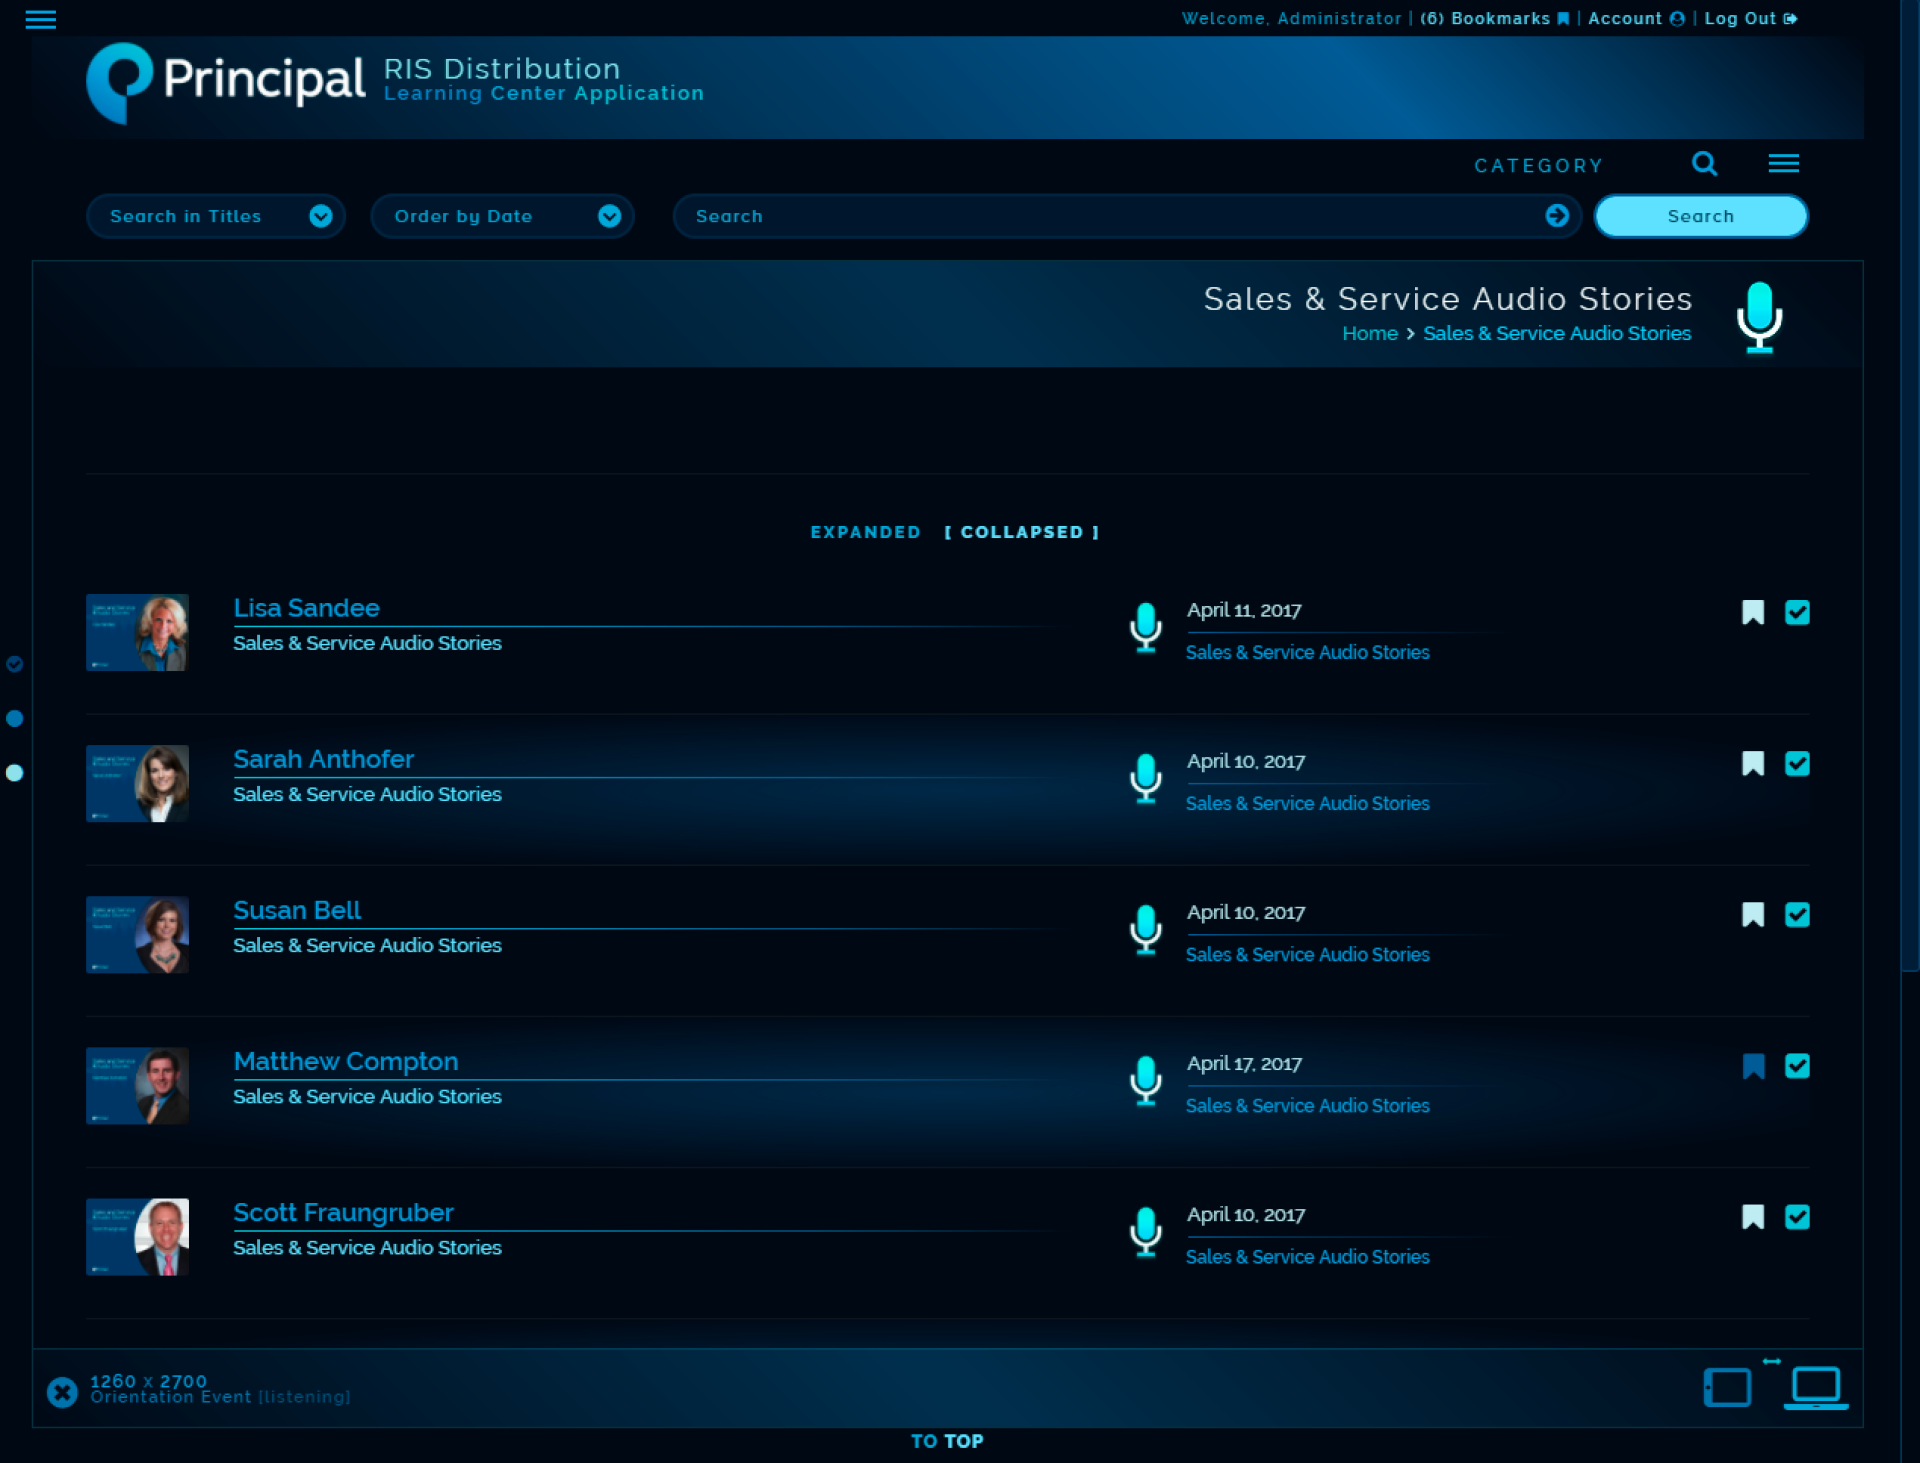The width and height of the screenshot is (1920, 1463).
Task: Click the cyan Search button
Action: coord(1701,216)
